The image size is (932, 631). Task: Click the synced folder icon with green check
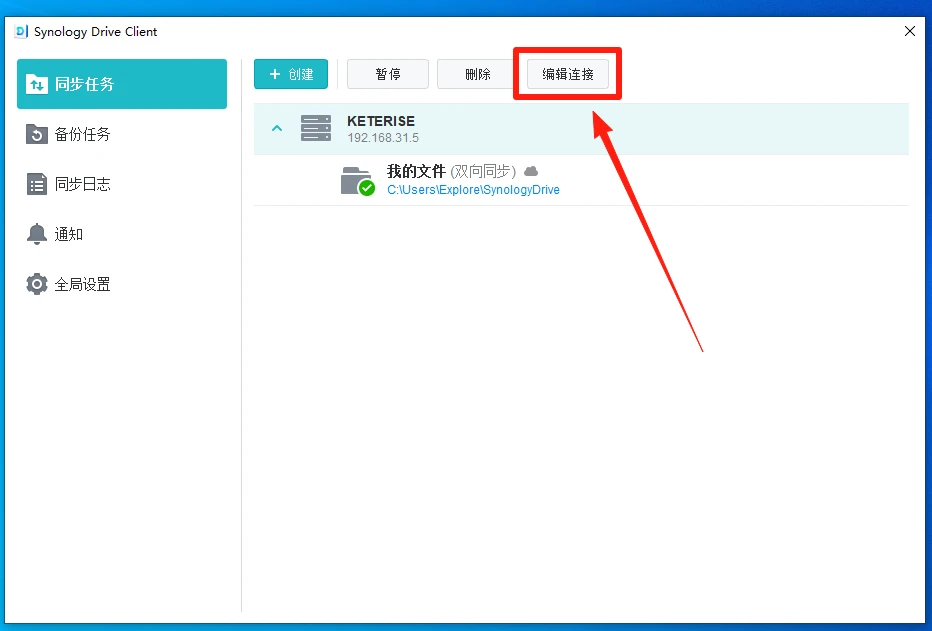click(x=357, y=181)
